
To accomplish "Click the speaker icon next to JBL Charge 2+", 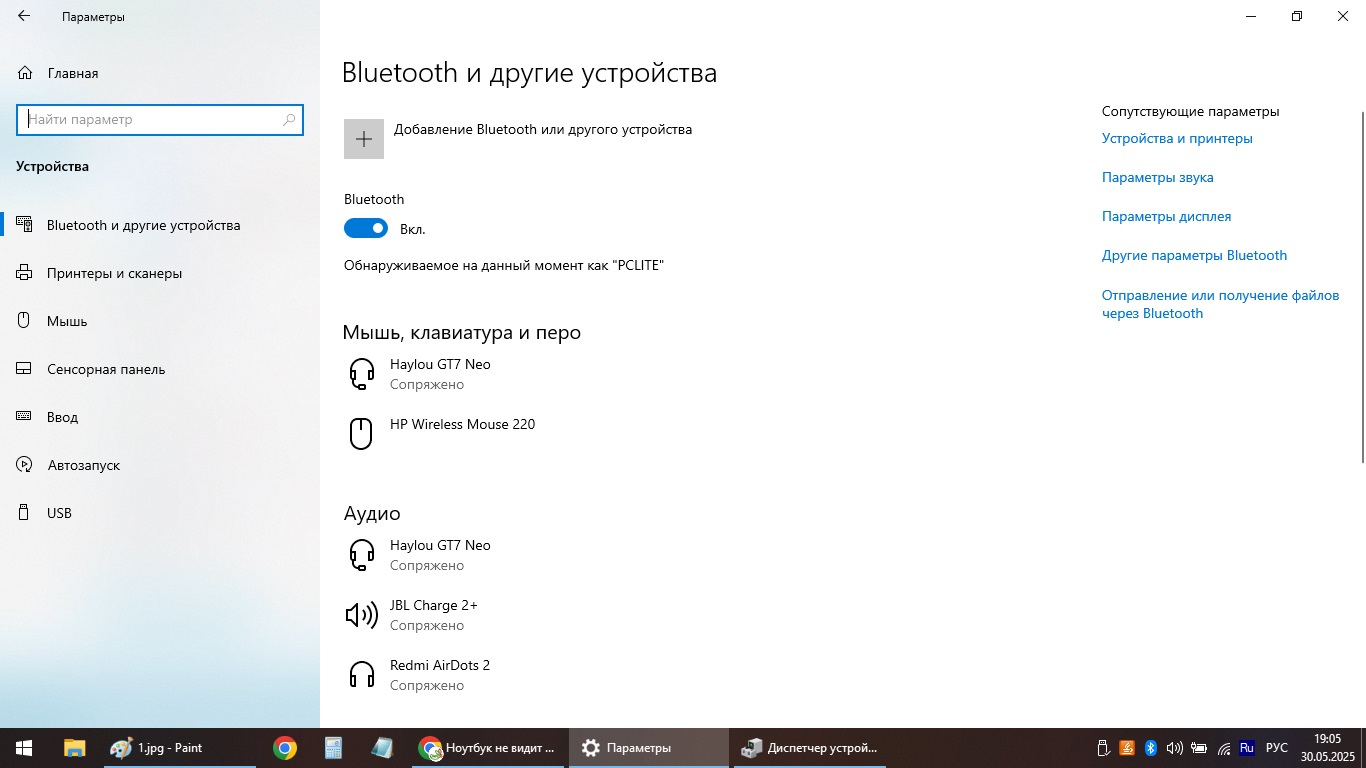I will (x=361, y=615).
